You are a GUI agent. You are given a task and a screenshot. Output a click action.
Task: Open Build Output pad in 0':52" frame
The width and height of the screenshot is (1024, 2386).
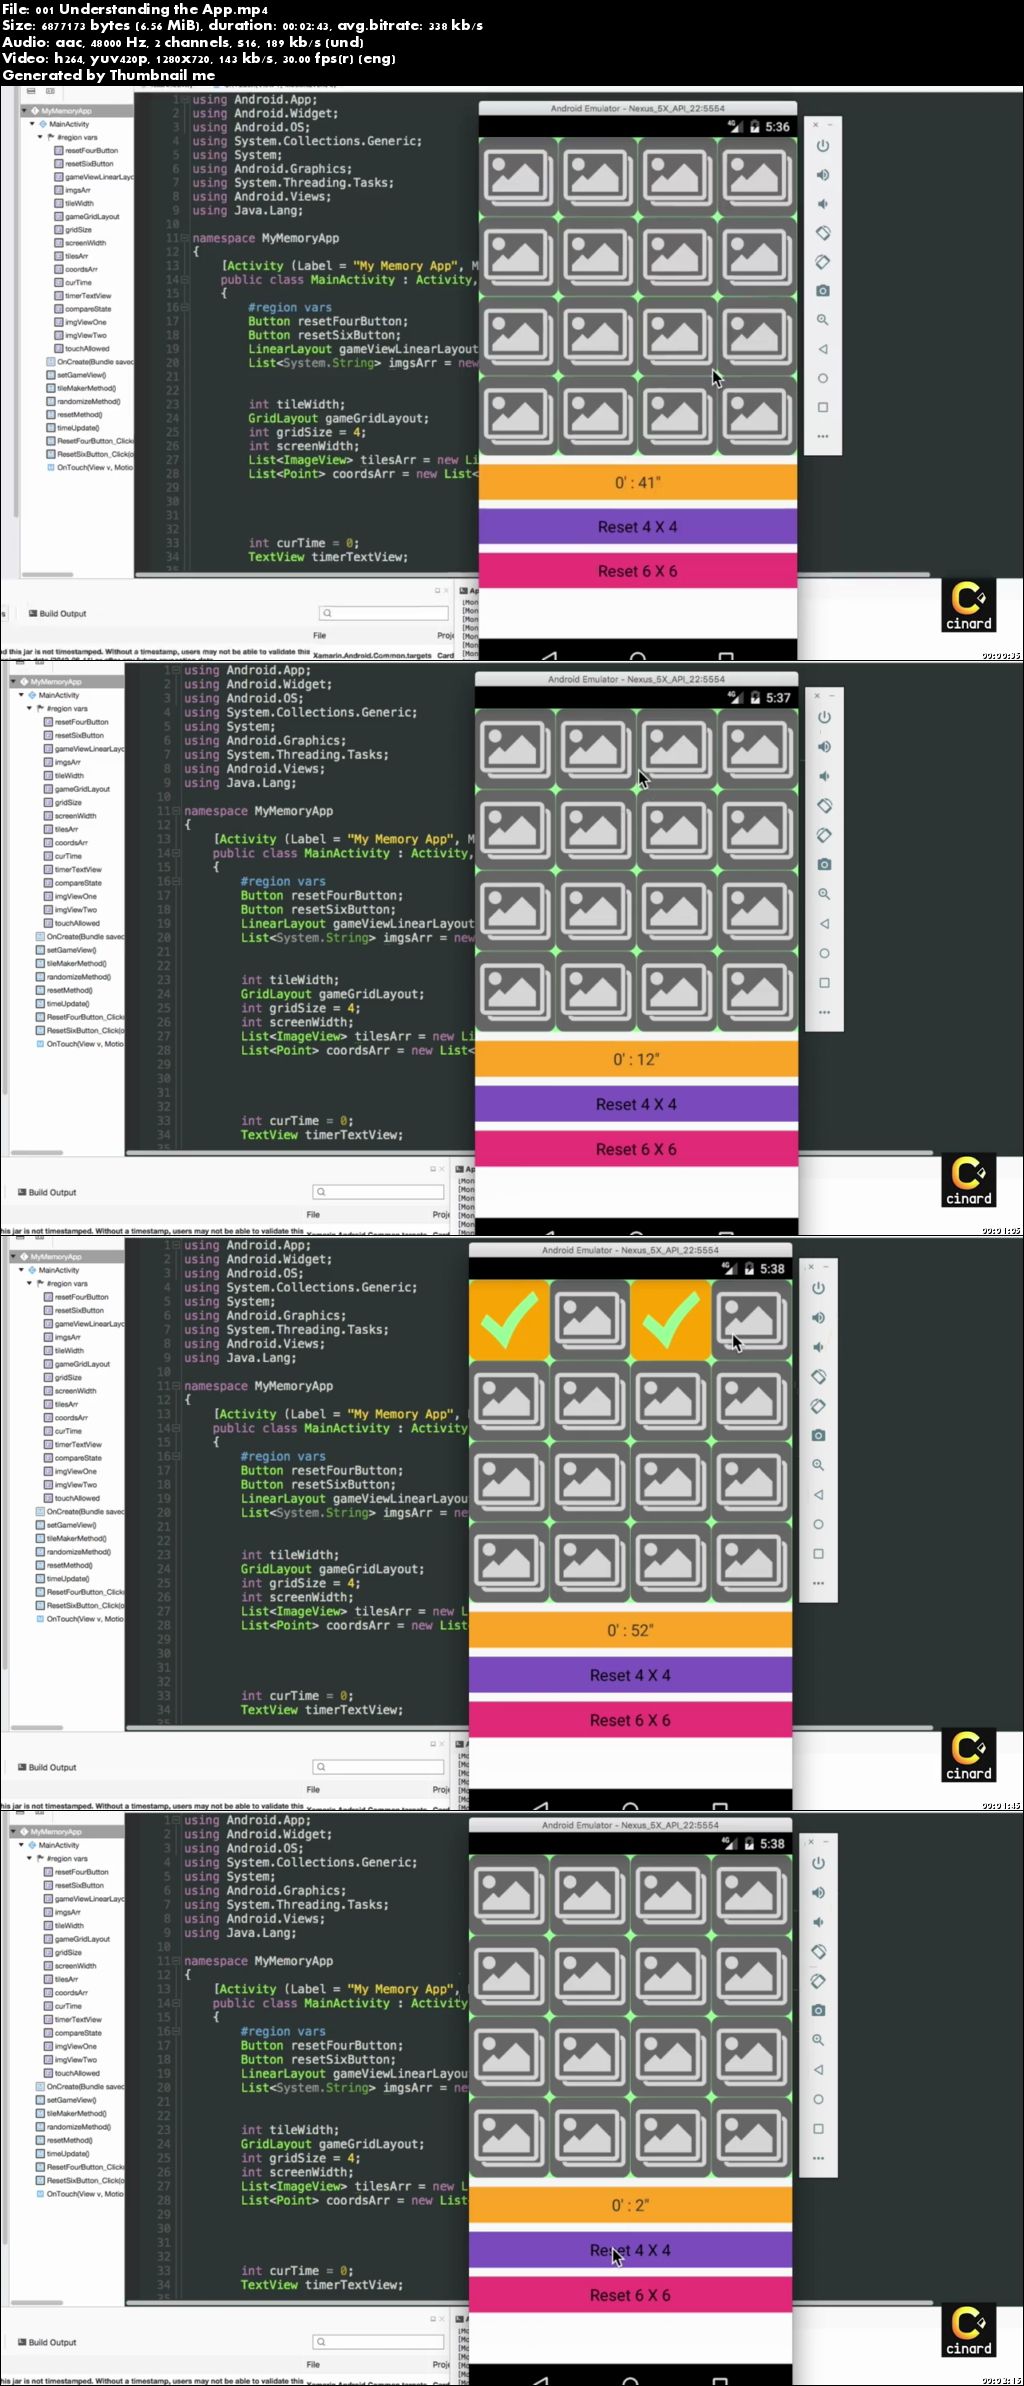(x=47, y=1767)
